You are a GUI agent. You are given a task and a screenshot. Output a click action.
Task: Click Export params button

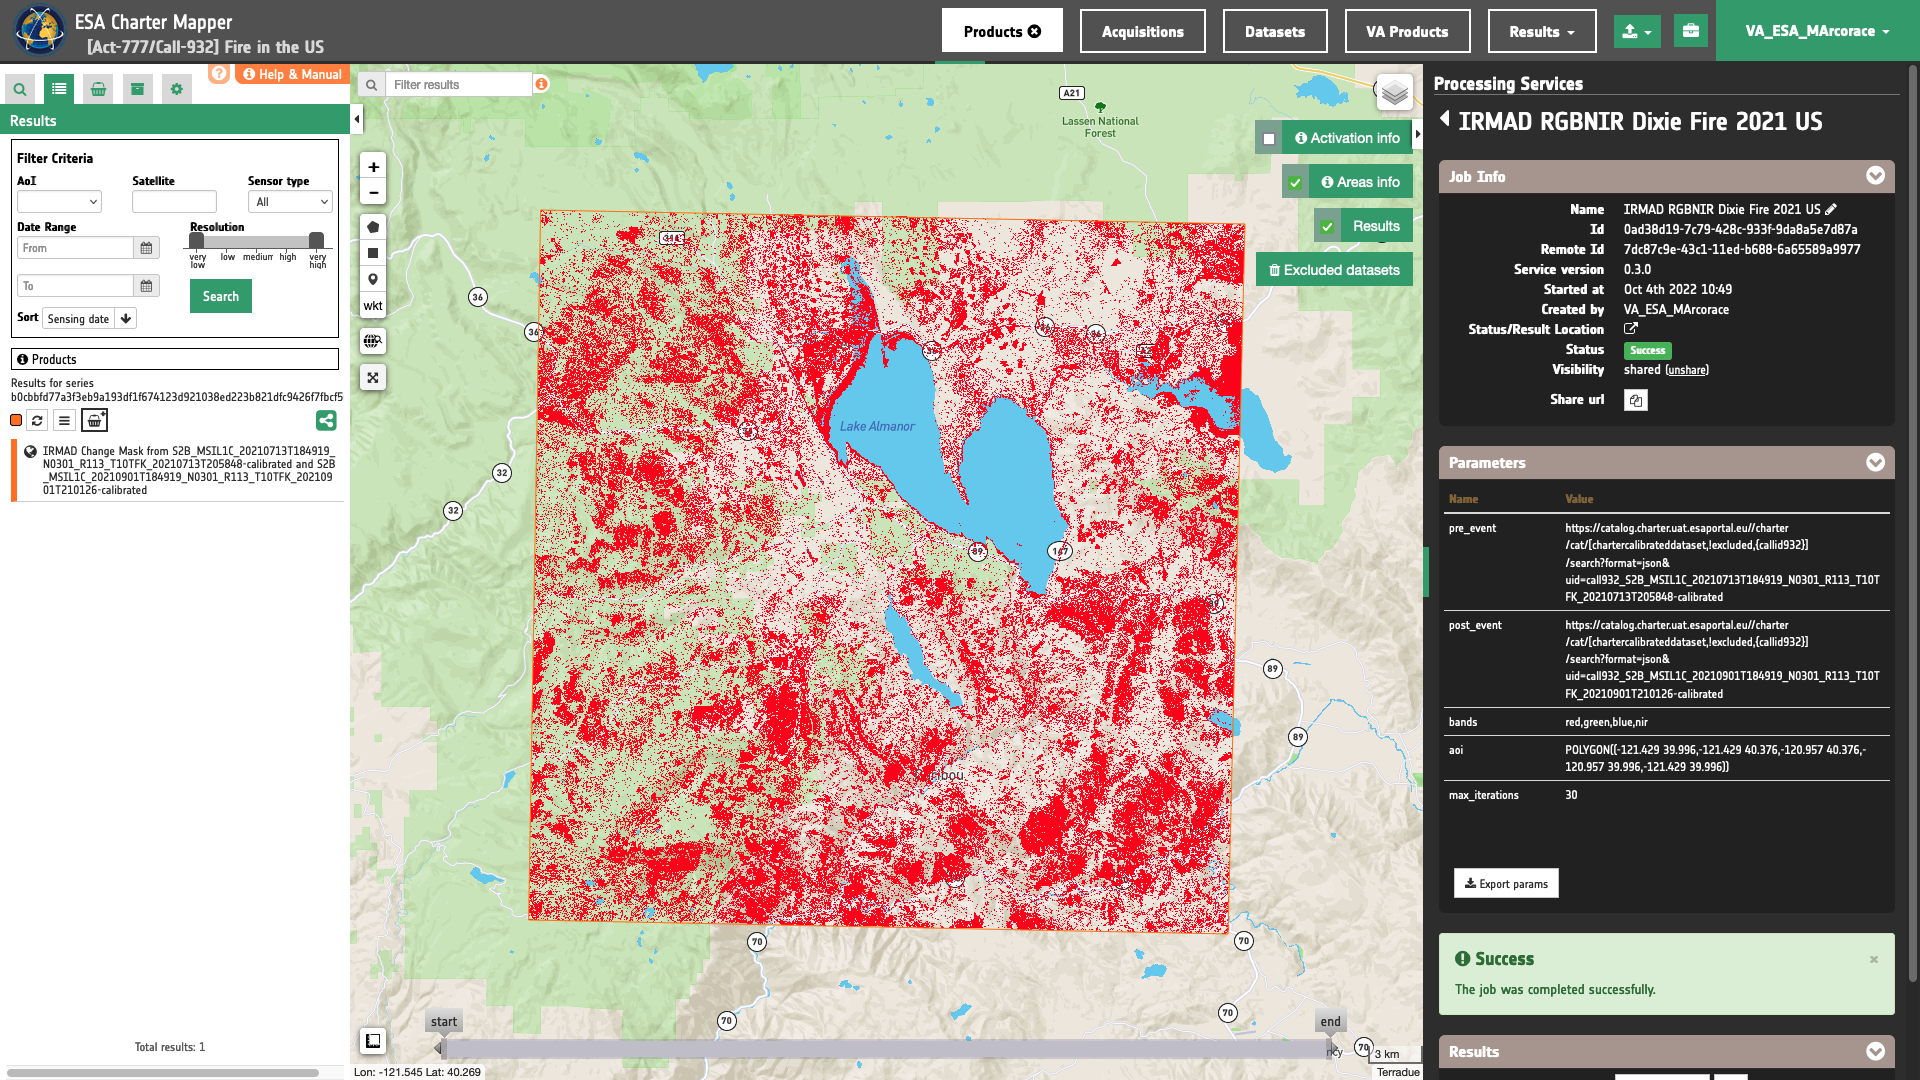[1506, 883]
